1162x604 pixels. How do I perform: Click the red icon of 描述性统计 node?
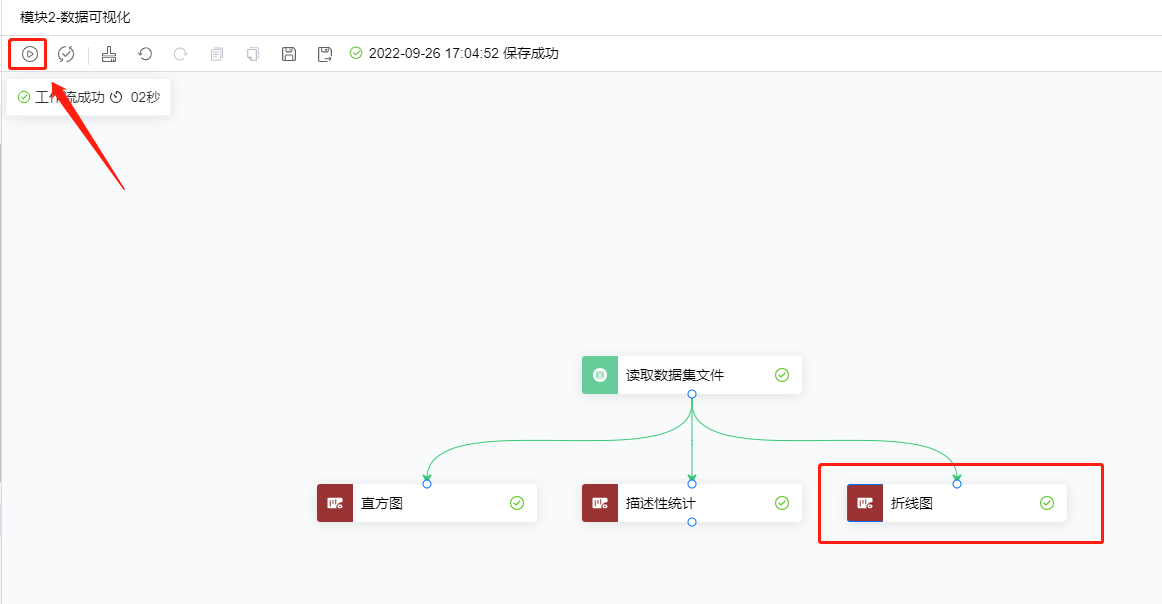point(600,503)
